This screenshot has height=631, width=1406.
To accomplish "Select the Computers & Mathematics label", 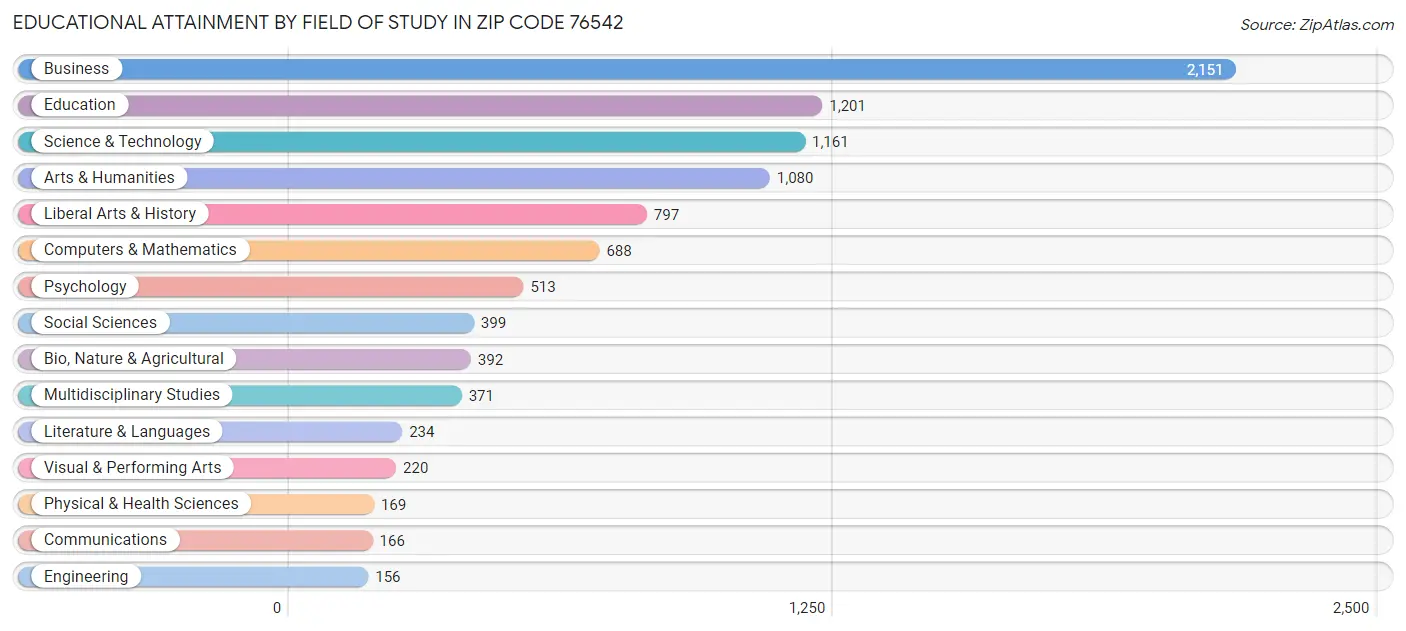I will [140, 250].
